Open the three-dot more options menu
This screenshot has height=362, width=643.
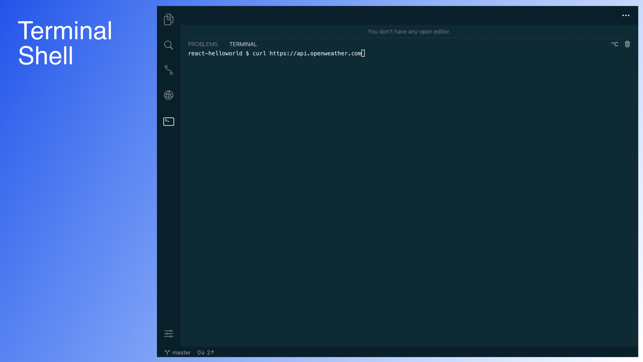point(626,16)
